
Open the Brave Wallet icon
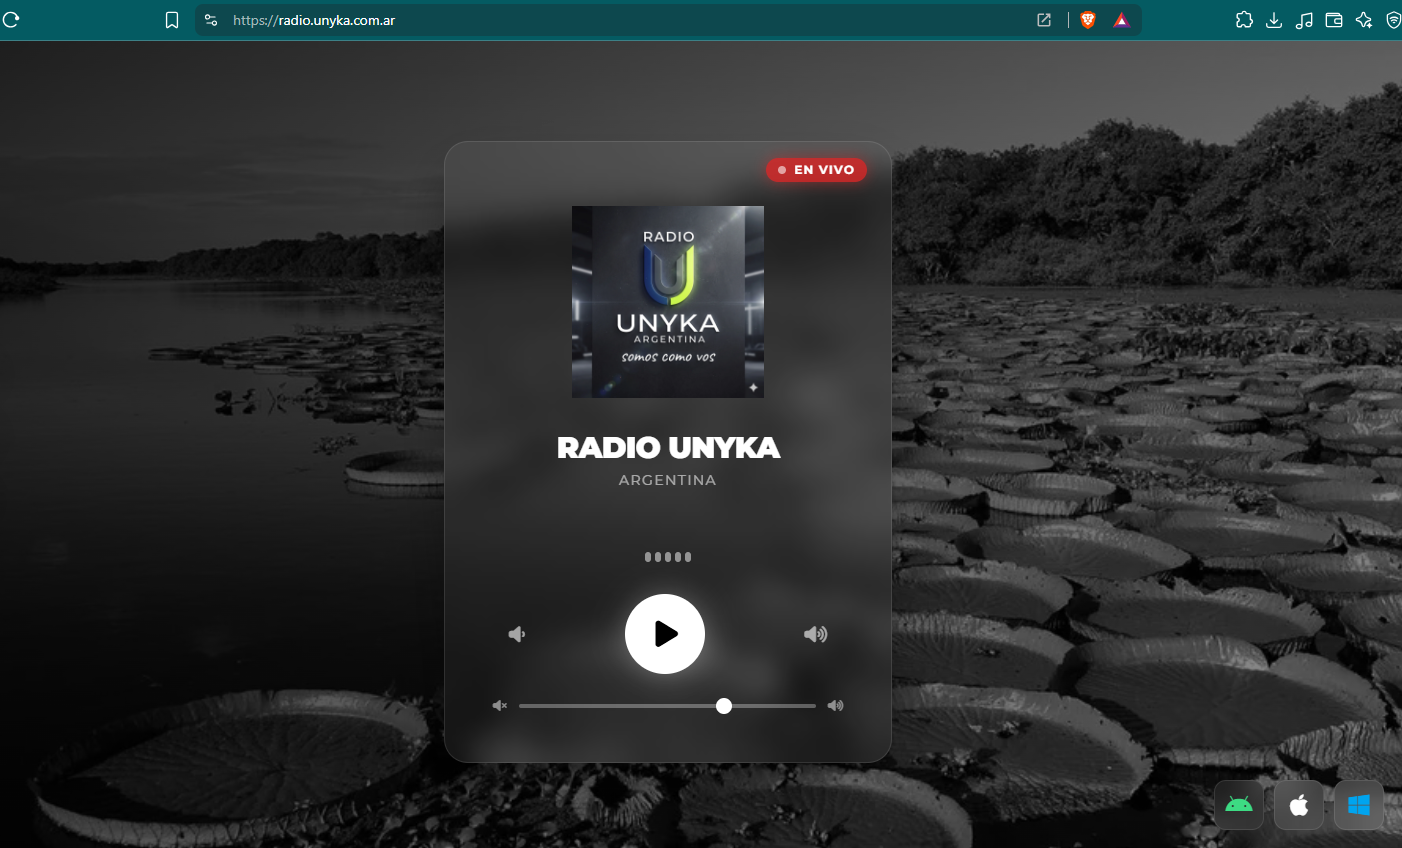(1334, 20)
